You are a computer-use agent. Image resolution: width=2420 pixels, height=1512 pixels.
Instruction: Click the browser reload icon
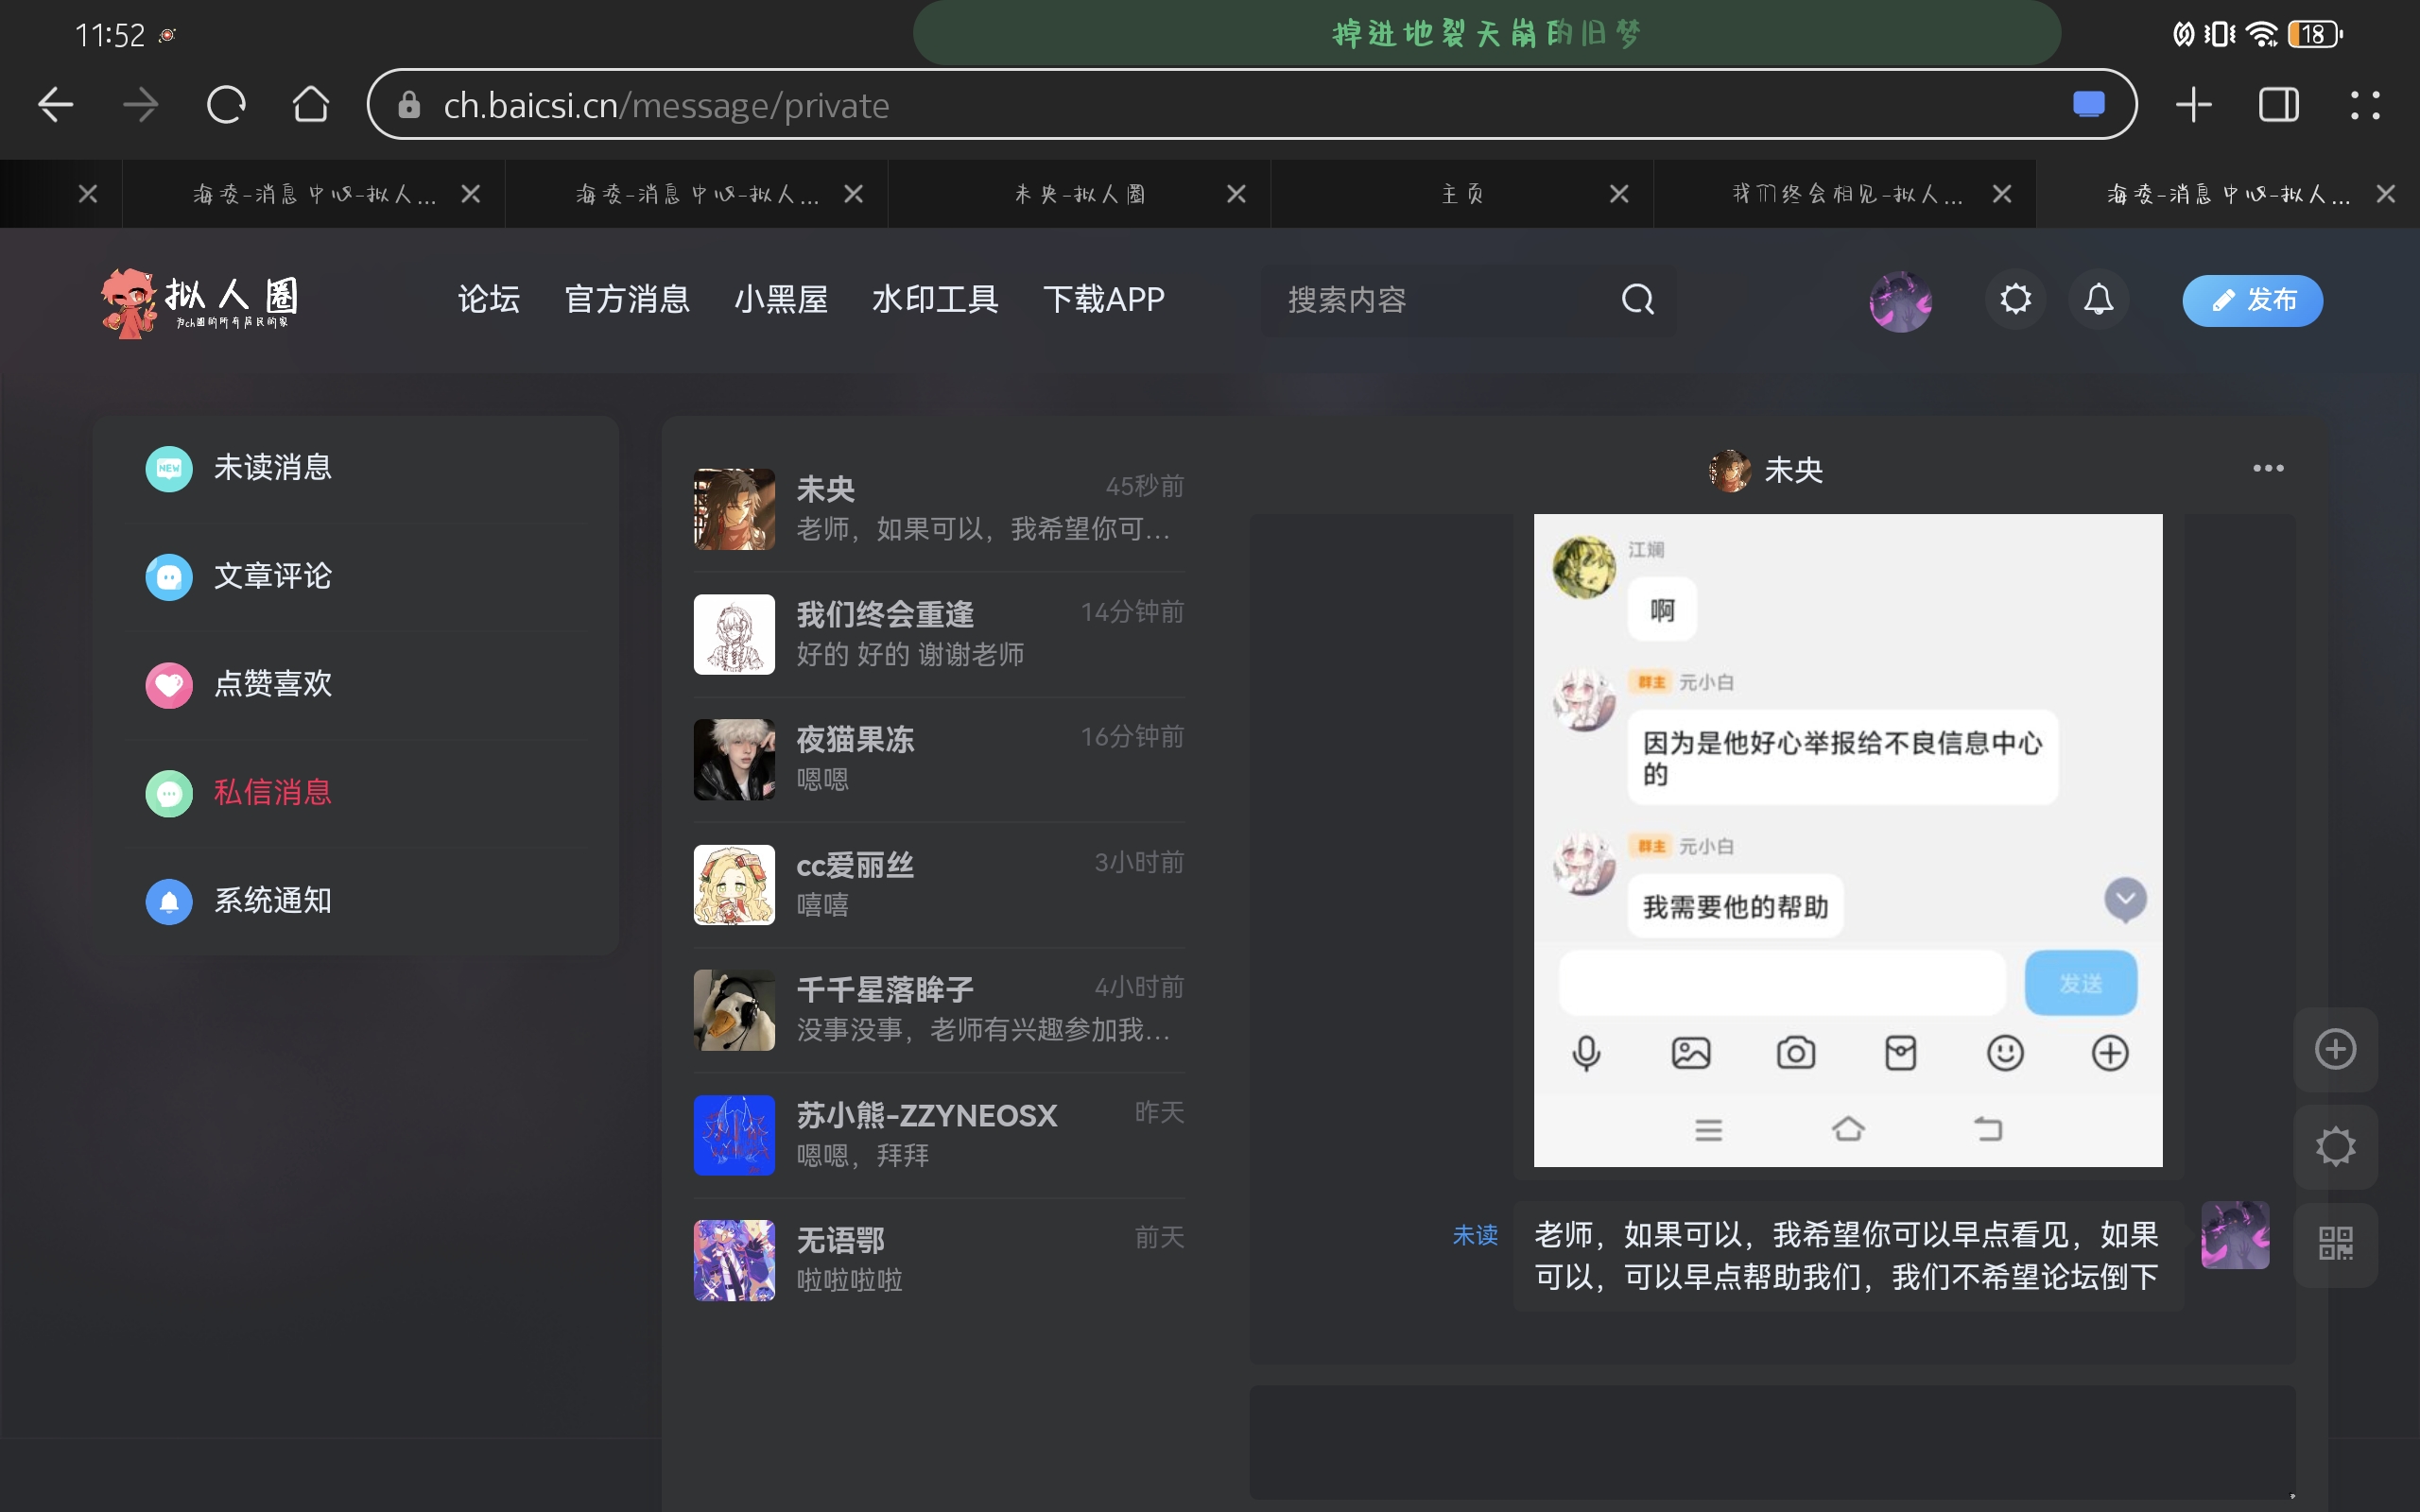[x=226, y=104]
